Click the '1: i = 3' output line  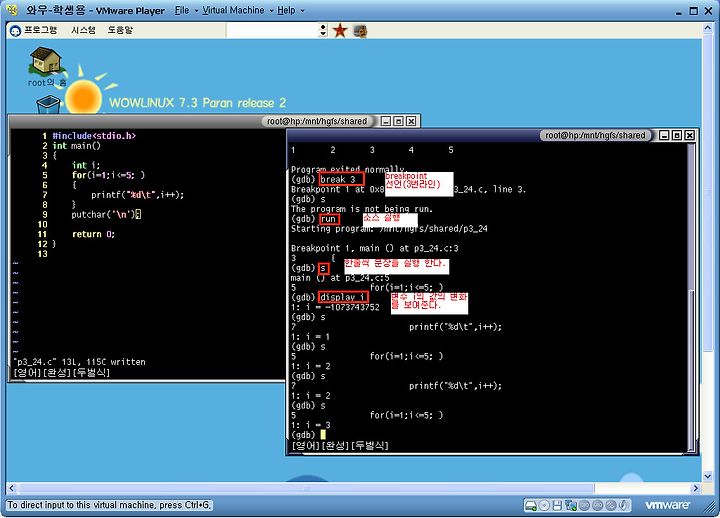point(310,425)
